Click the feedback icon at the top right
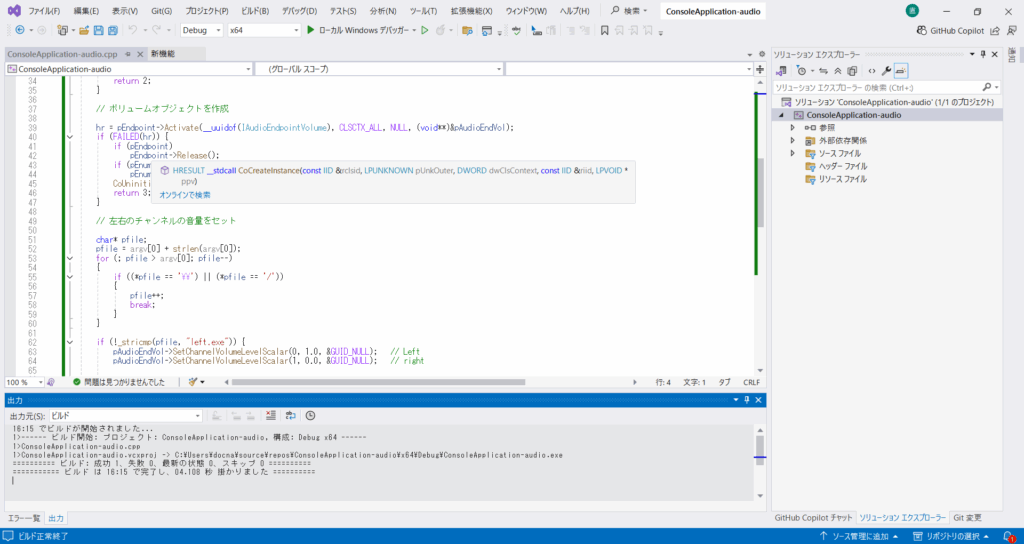This screenshot has width=1024, height=544. (x=1012, y=30)
